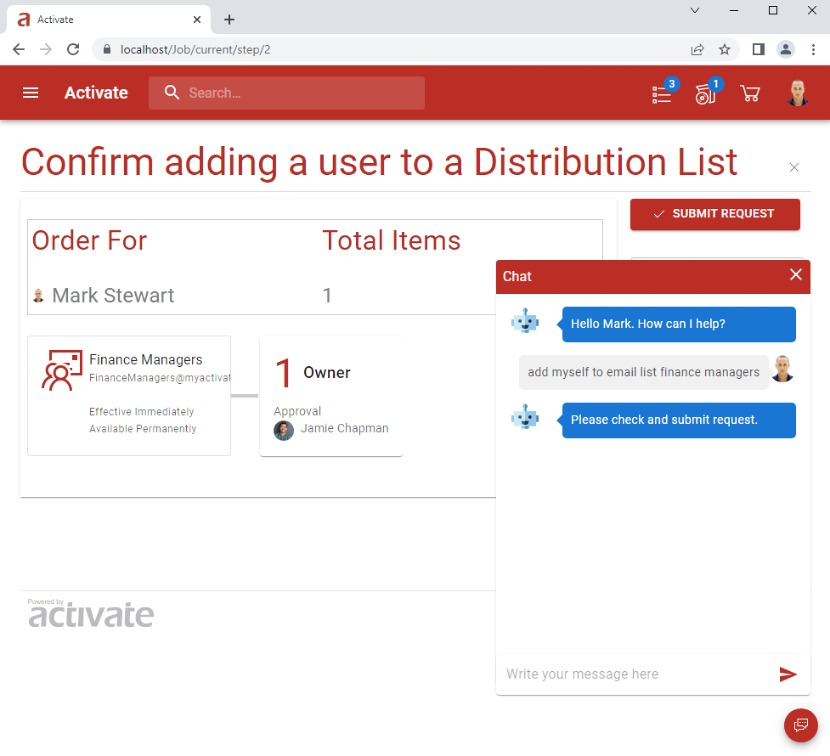Bookmark this page with the star icon

click(x=724, y=50)
